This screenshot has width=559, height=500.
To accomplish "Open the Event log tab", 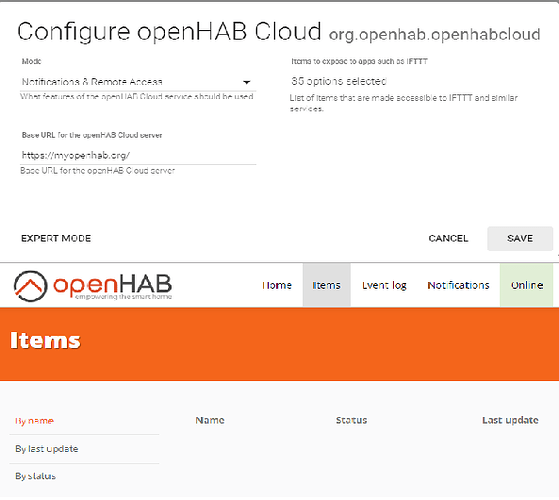I will [384, 285].
